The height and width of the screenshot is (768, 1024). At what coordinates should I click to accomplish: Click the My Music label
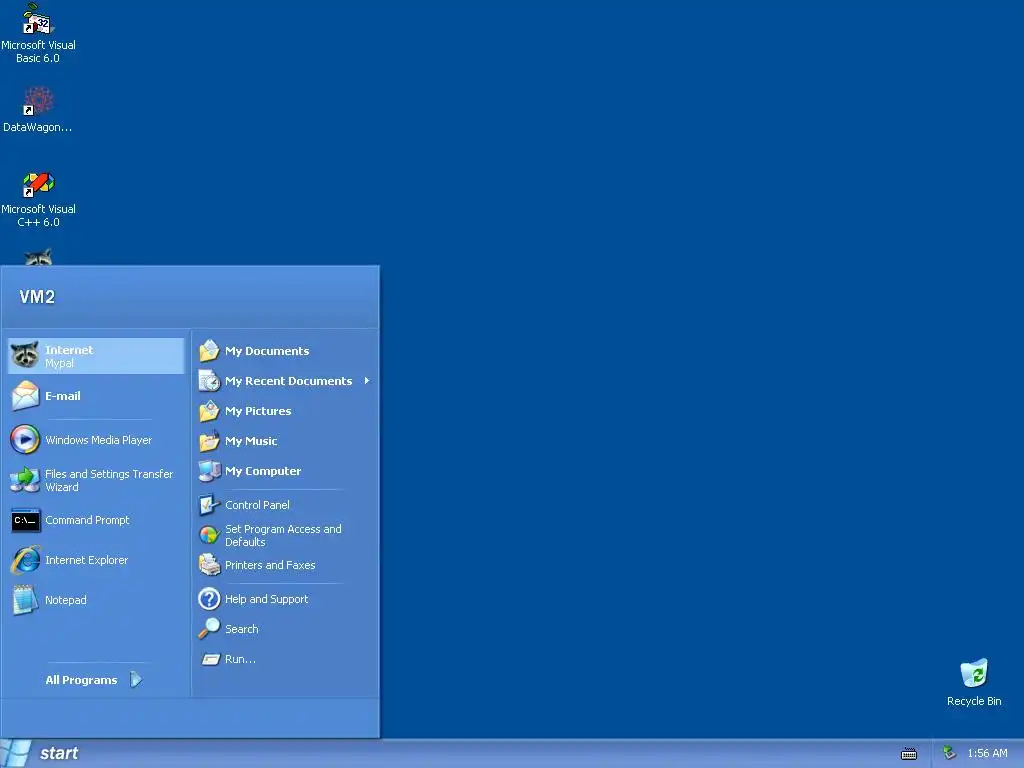click(251, 441)
